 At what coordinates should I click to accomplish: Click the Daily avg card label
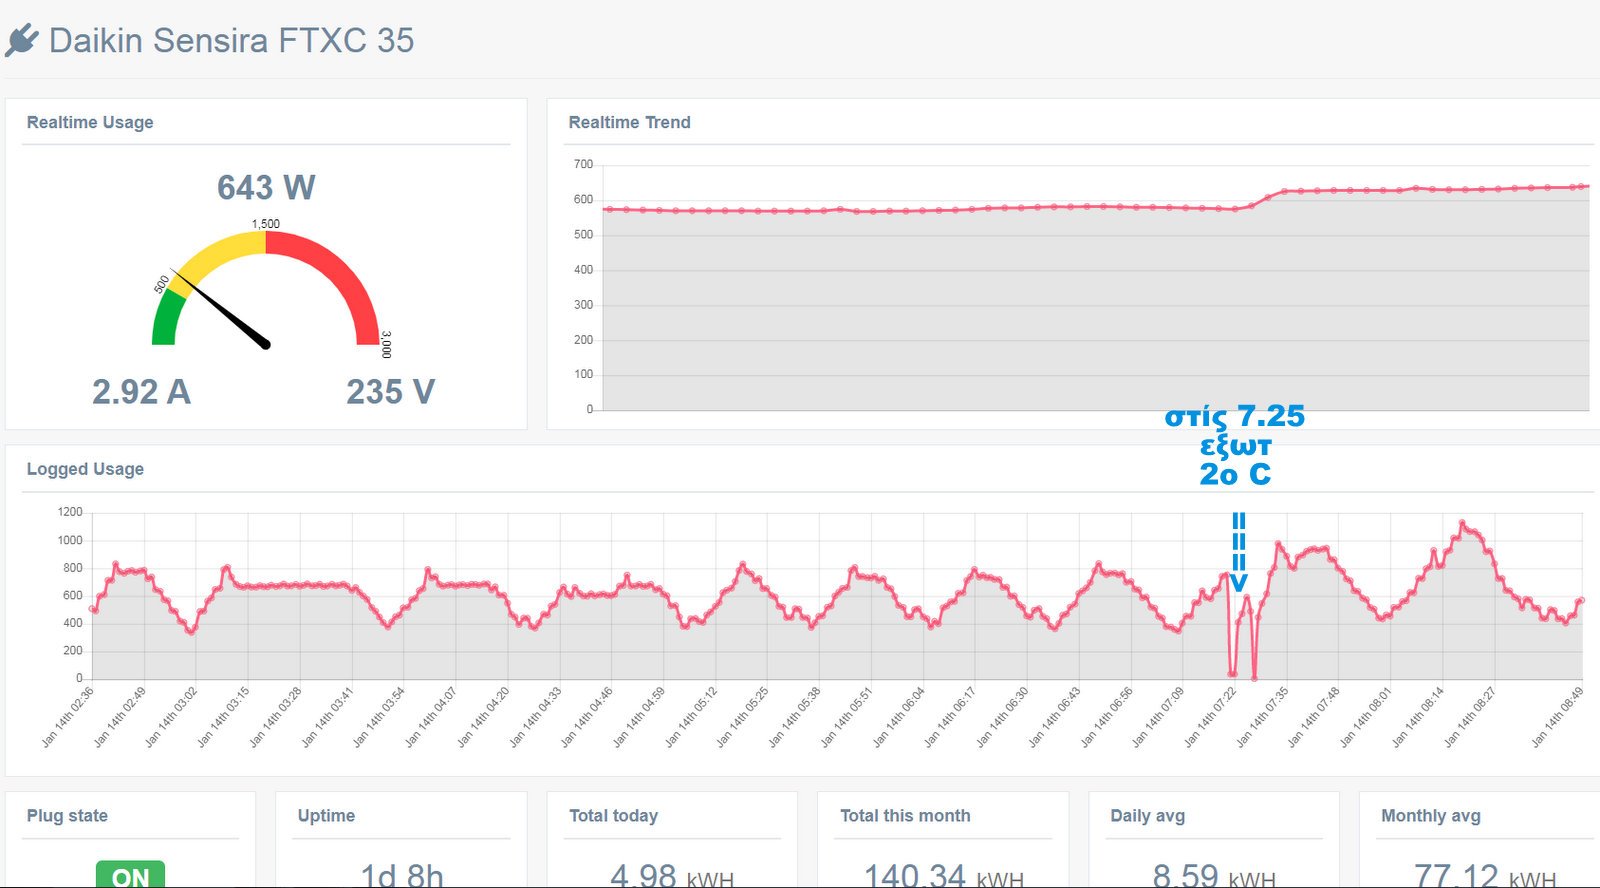click(1147, 816)
